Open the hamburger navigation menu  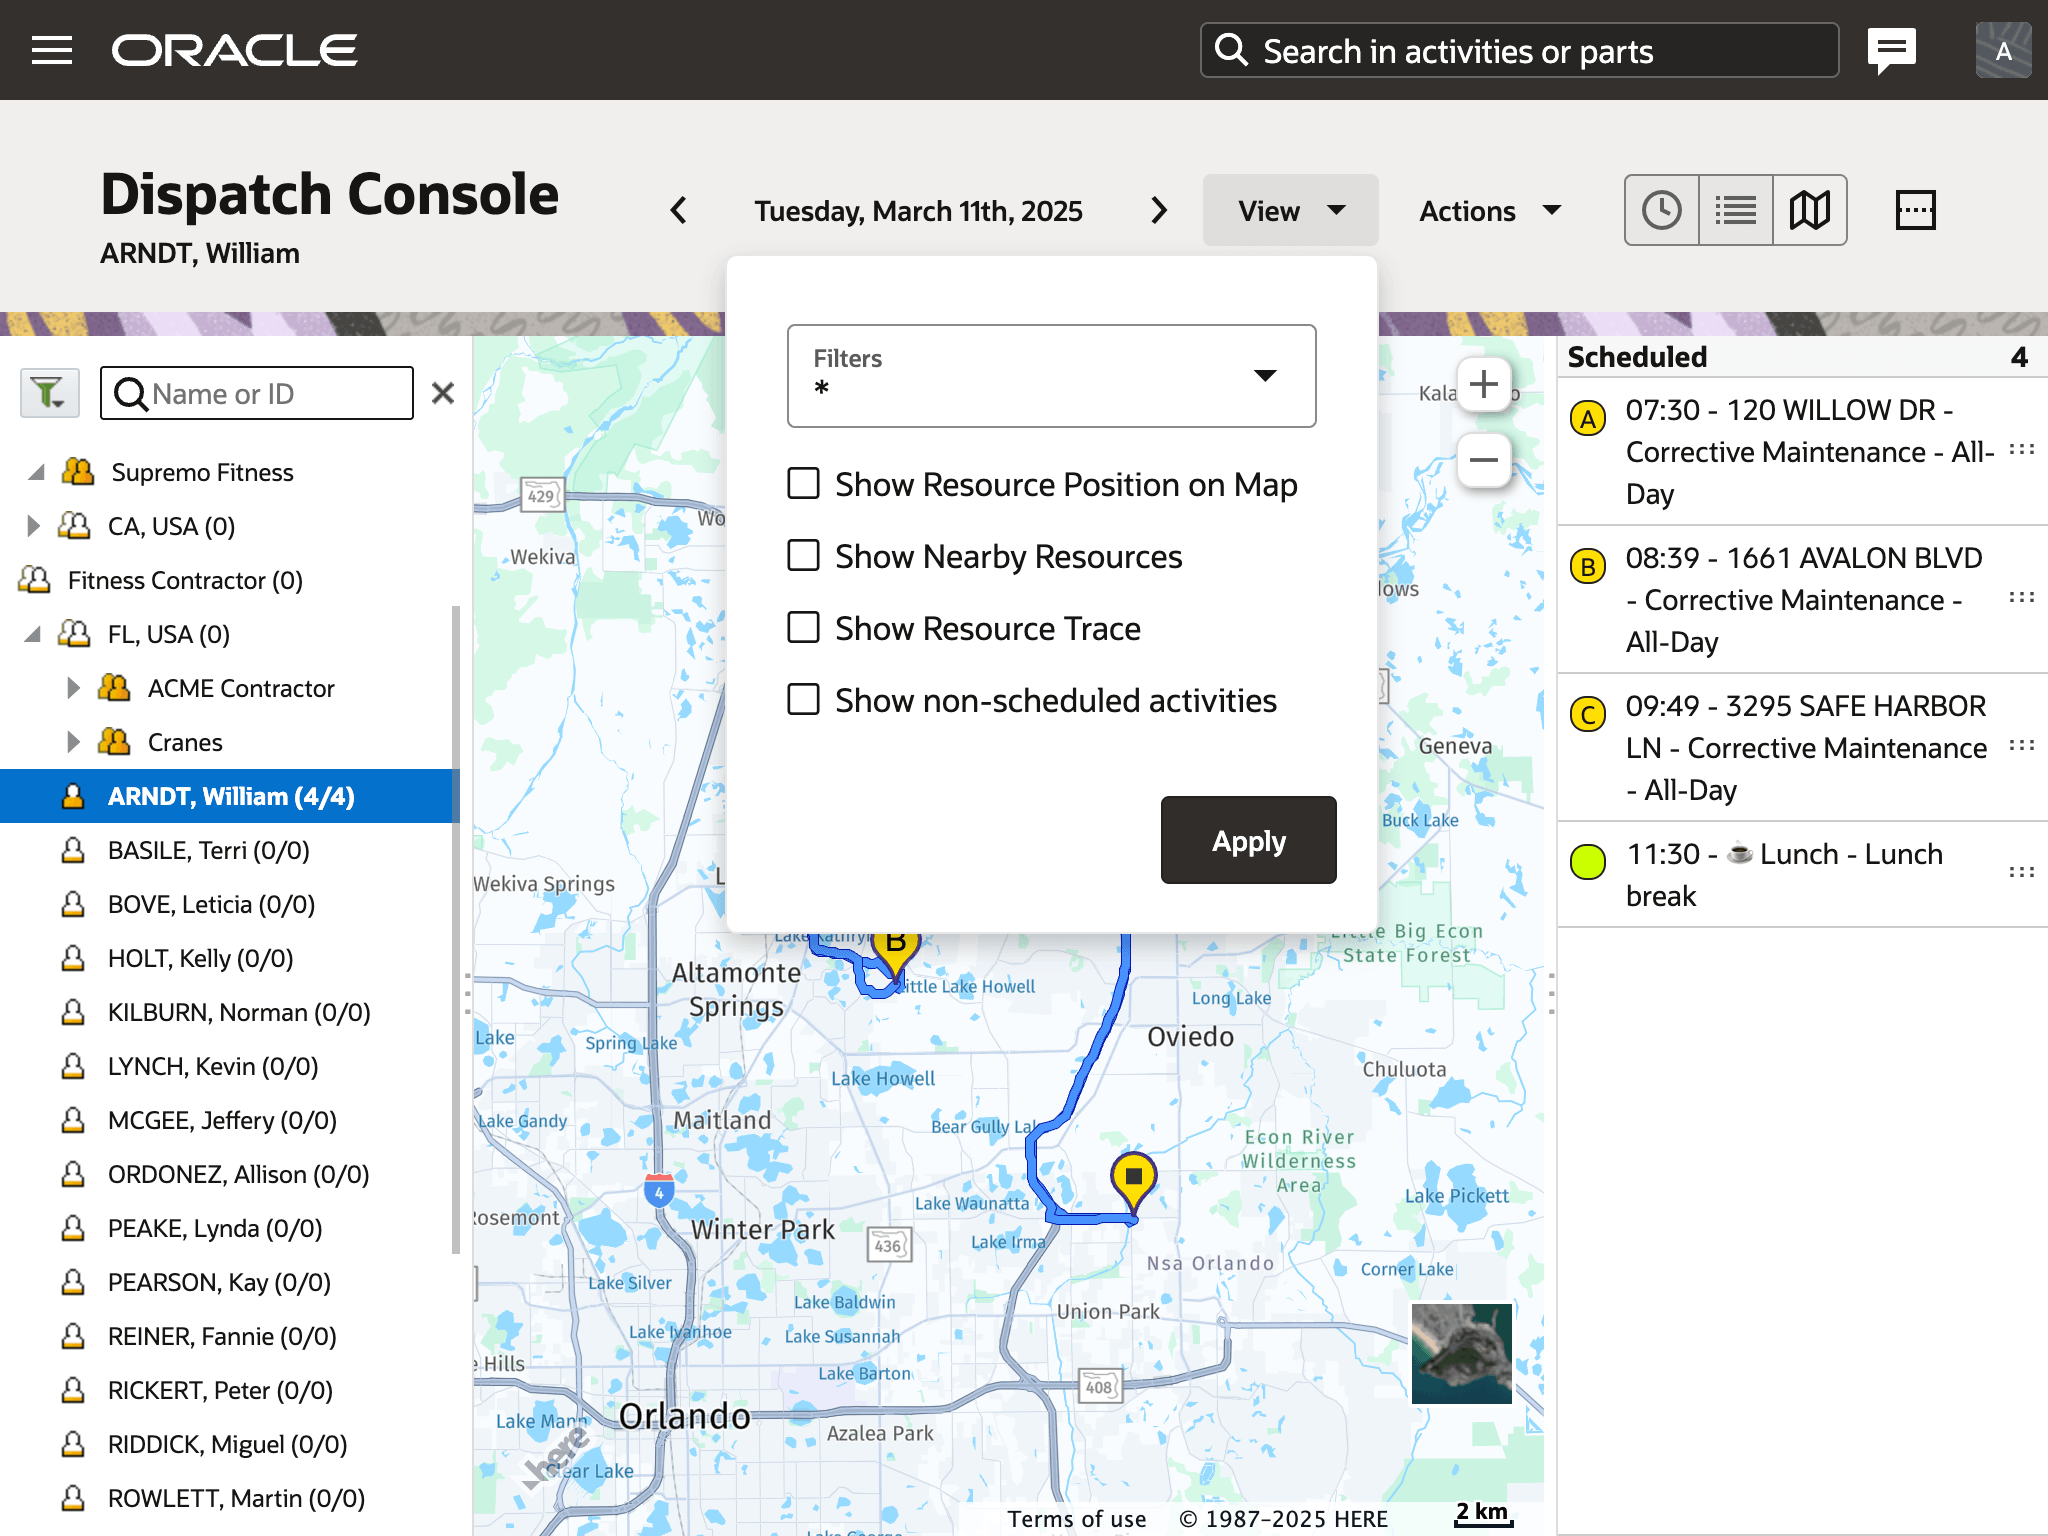click(x=52, y=50)
